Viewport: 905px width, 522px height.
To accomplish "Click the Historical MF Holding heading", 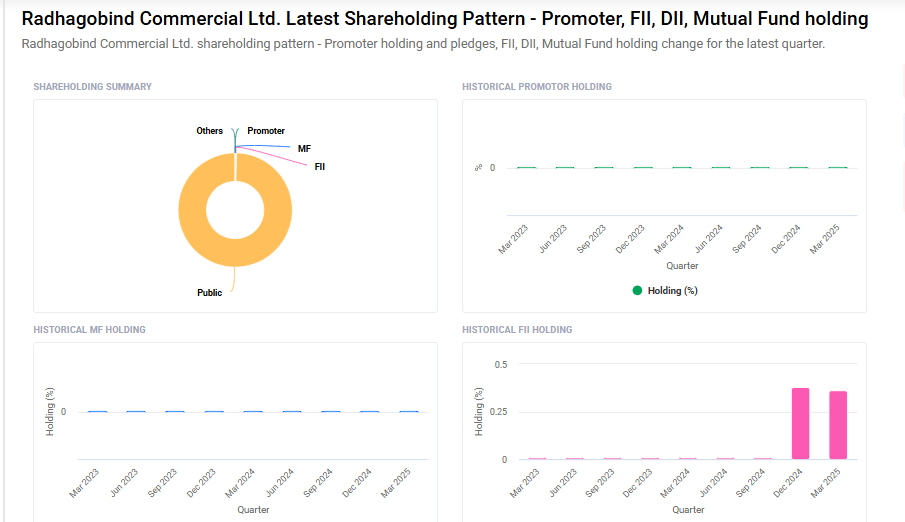I will 89,330.
